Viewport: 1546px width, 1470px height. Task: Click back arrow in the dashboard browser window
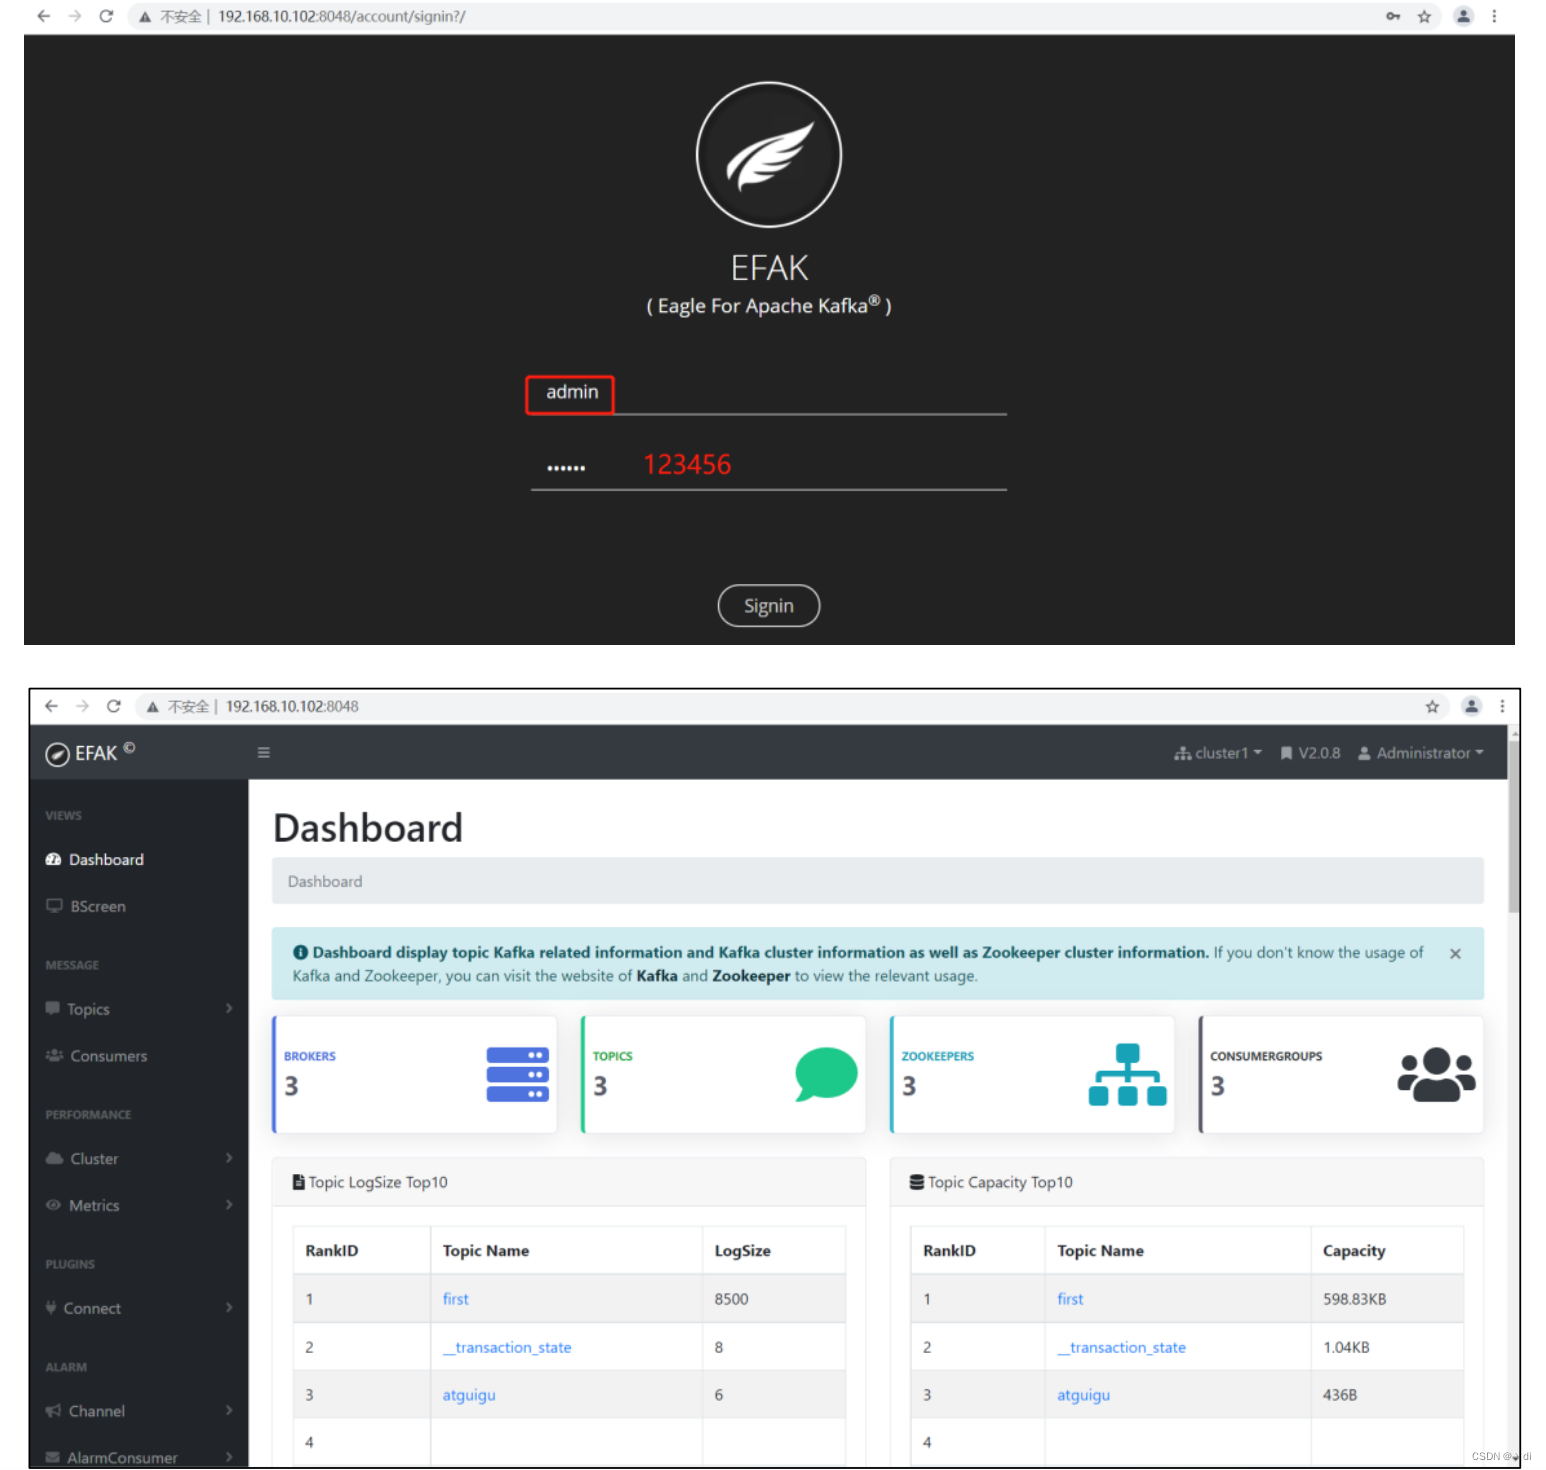point(52,706)
